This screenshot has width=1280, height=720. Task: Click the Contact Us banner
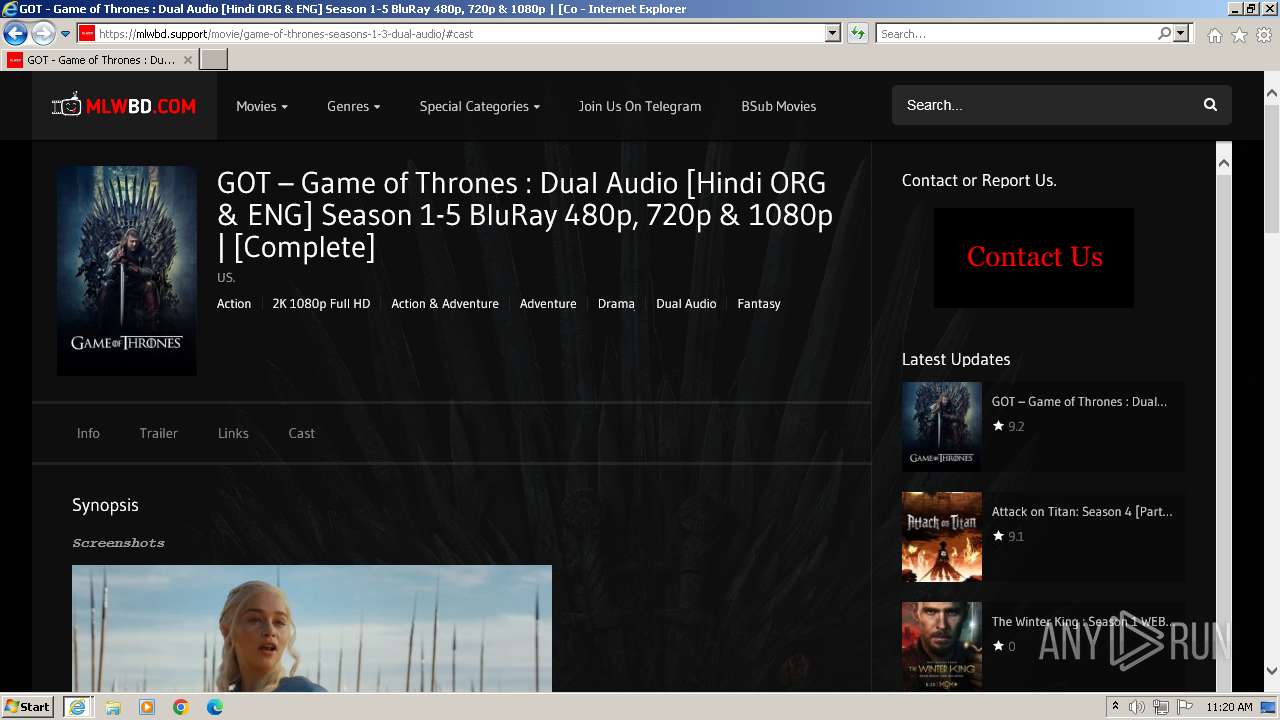coord(1034,258)
